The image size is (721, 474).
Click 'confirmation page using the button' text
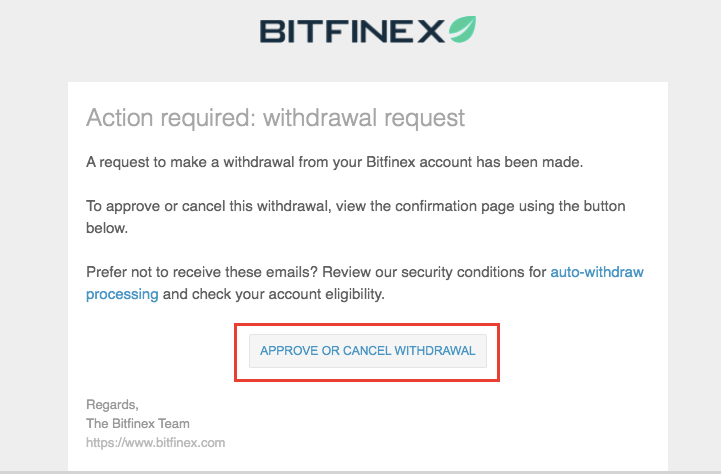pyautogui.click(x=510, y=206)
